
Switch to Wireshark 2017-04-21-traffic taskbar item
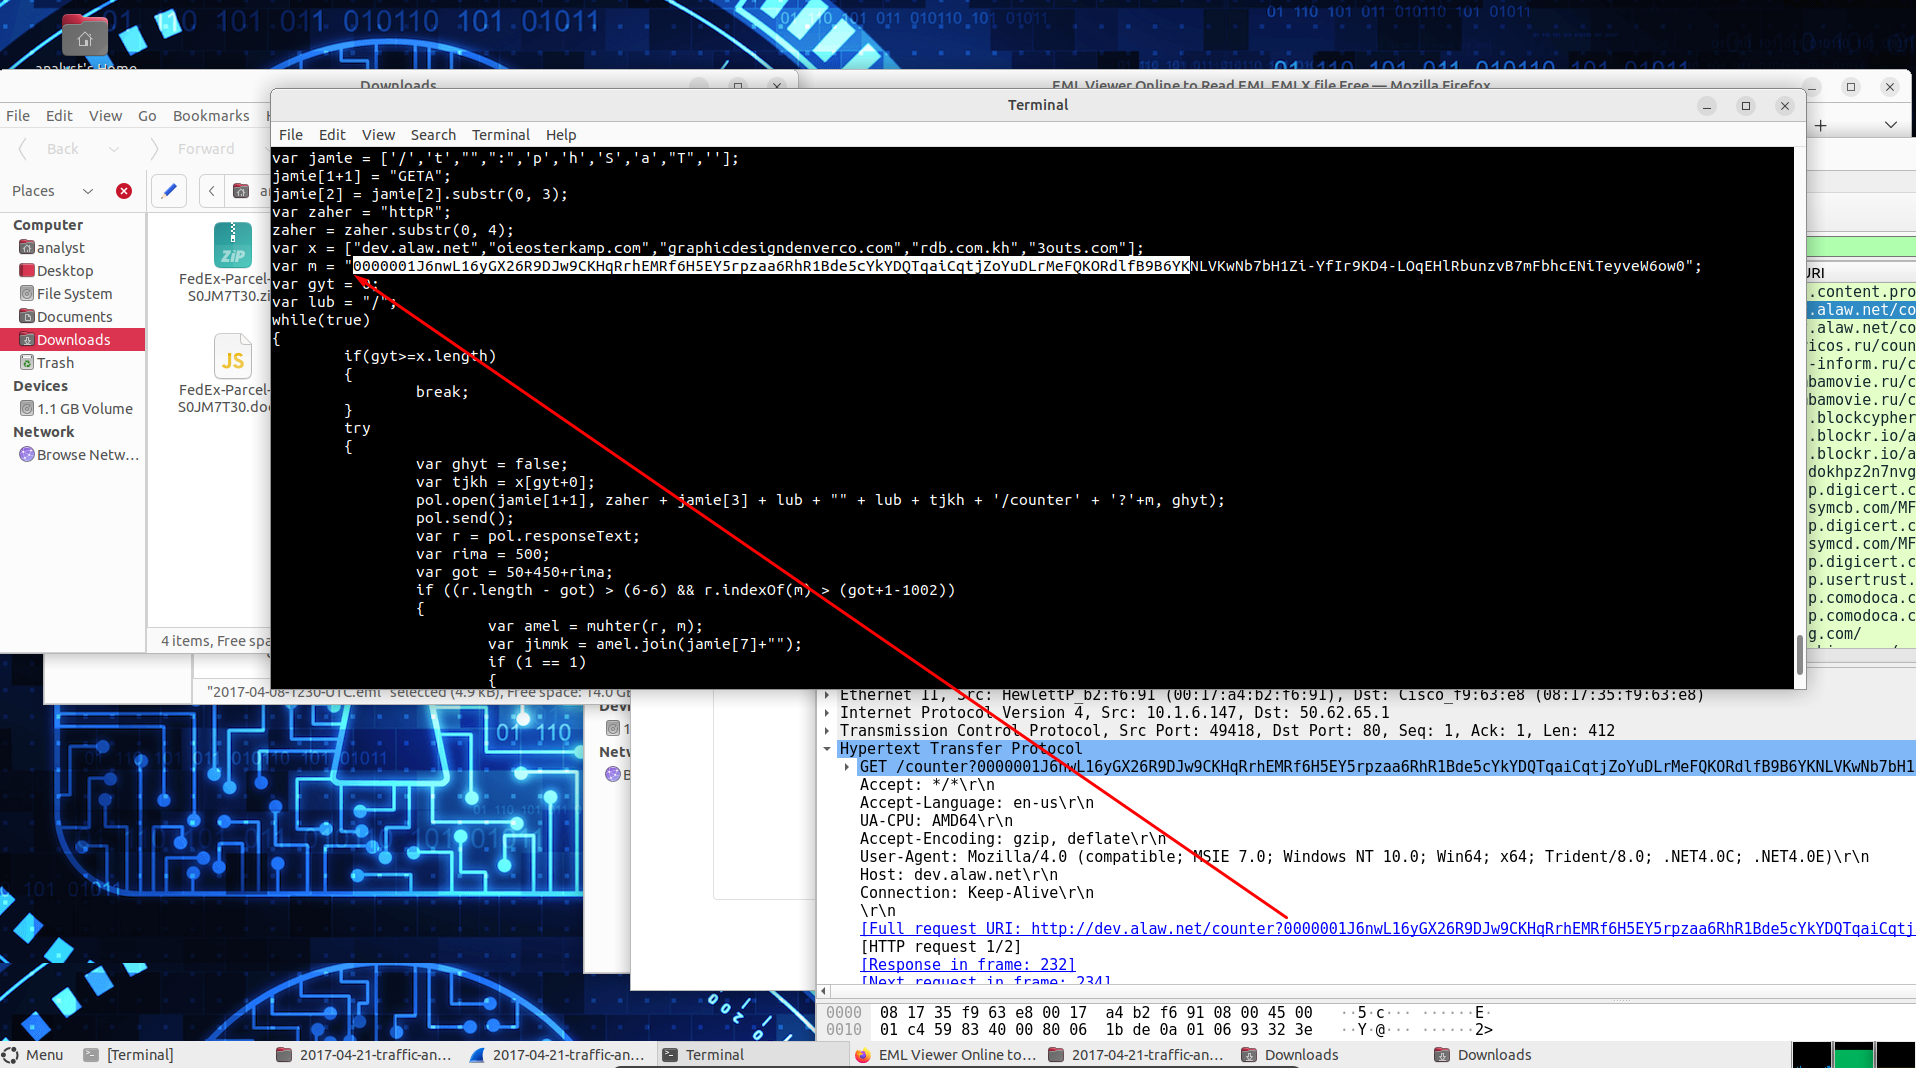pos(558,1055)
